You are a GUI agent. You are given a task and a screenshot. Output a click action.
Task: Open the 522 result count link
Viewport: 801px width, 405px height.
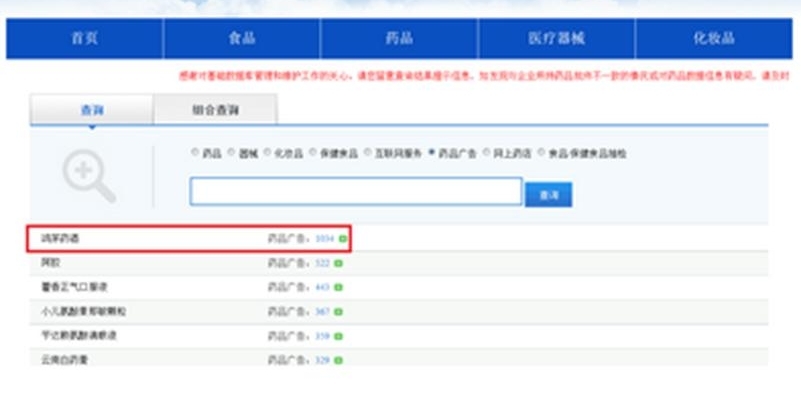322,264
